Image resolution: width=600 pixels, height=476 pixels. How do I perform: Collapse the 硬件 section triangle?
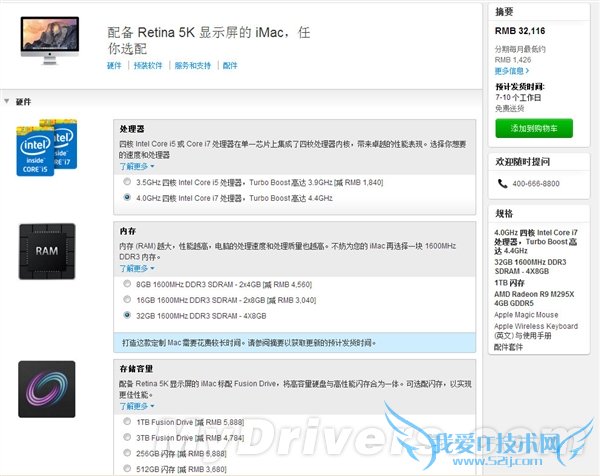[7, 101]
